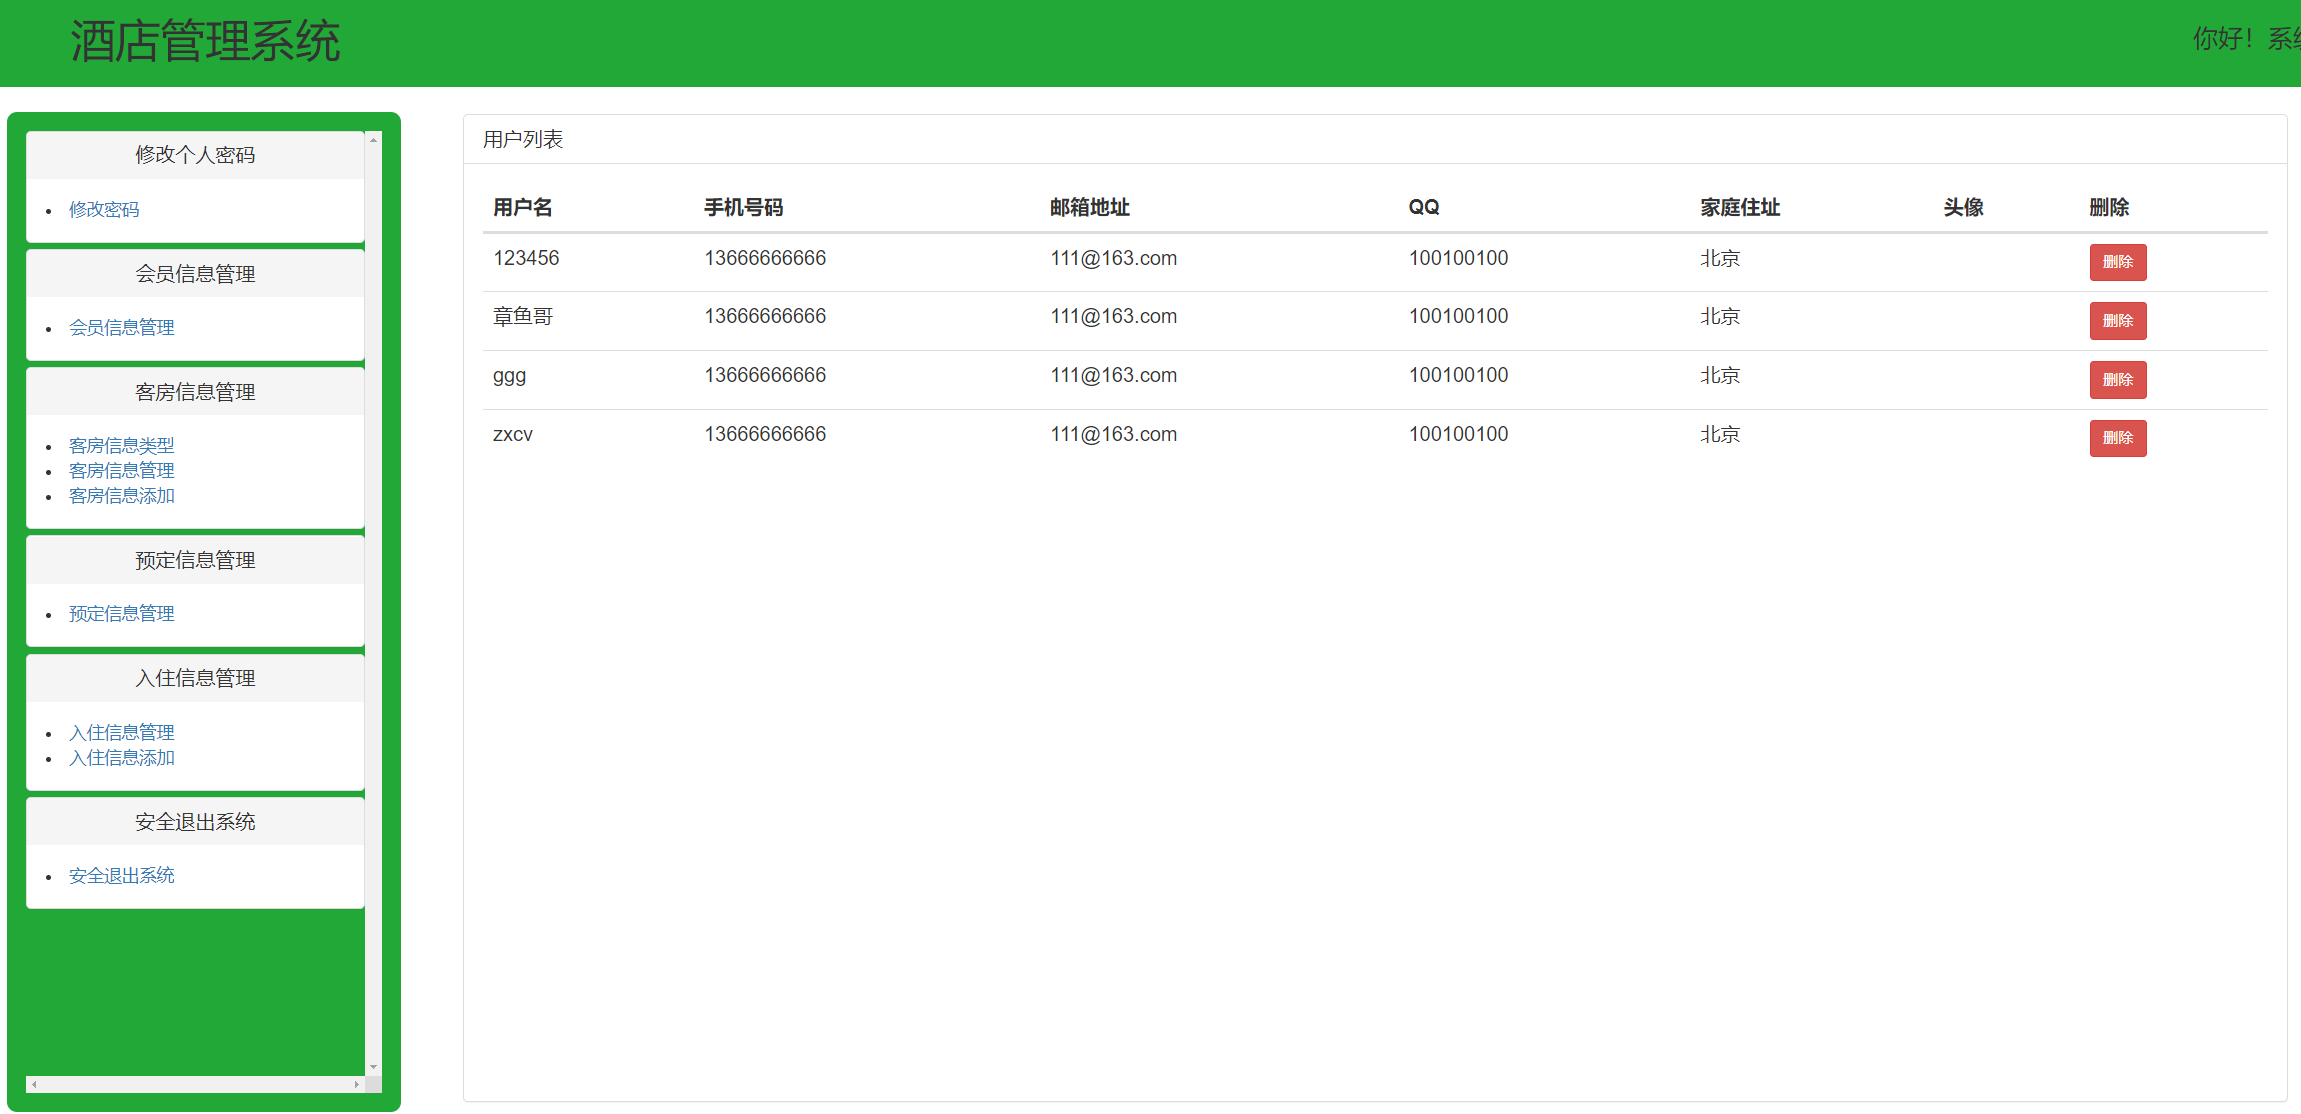
Task: Click 客房信息添加 to add room info
Action: tap(121, 496)
